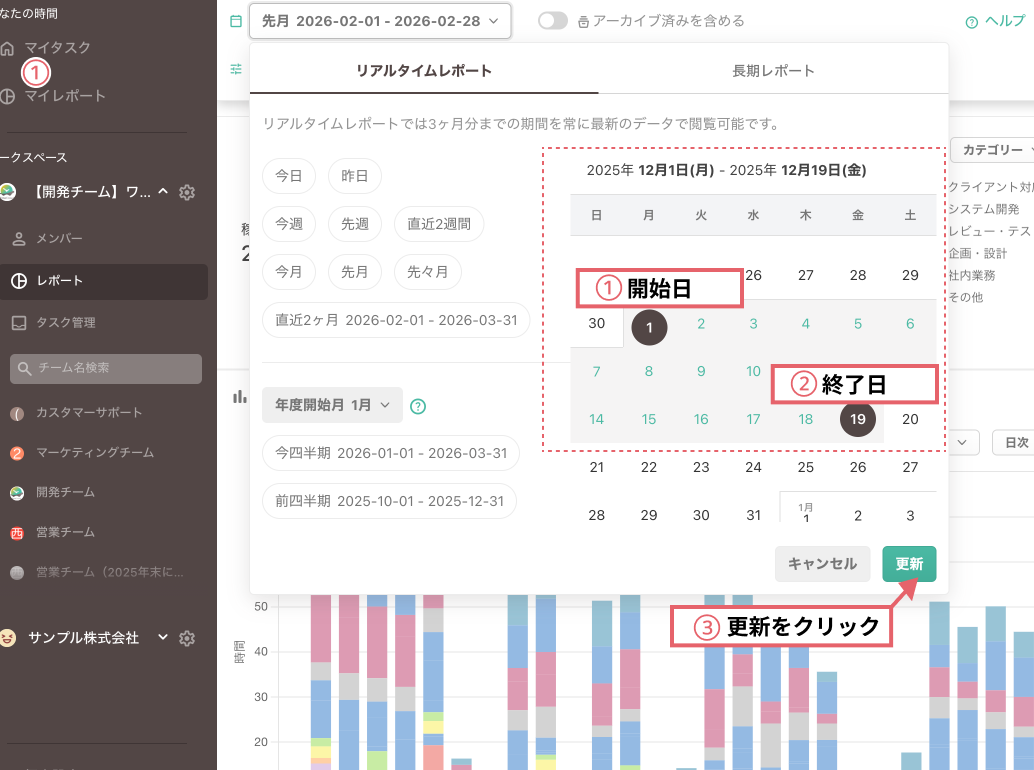The width and height of the screenshot is (1034, 770).
Task: Open the 先月 date range dropdown
Action: point(380,21)
